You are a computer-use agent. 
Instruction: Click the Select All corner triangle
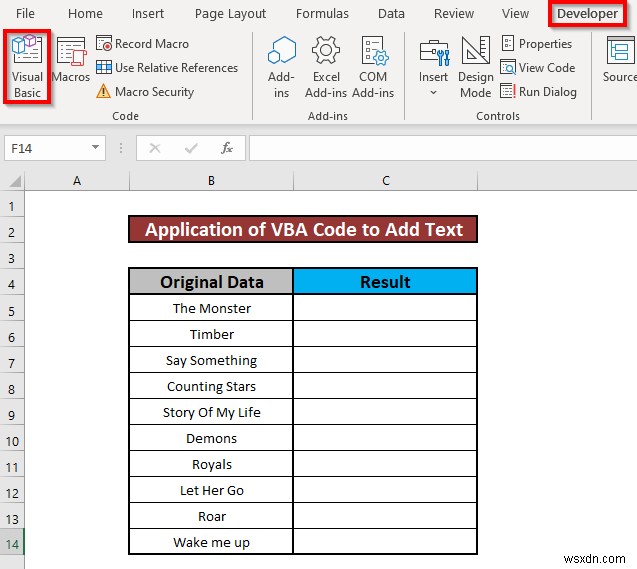[14, 181]
